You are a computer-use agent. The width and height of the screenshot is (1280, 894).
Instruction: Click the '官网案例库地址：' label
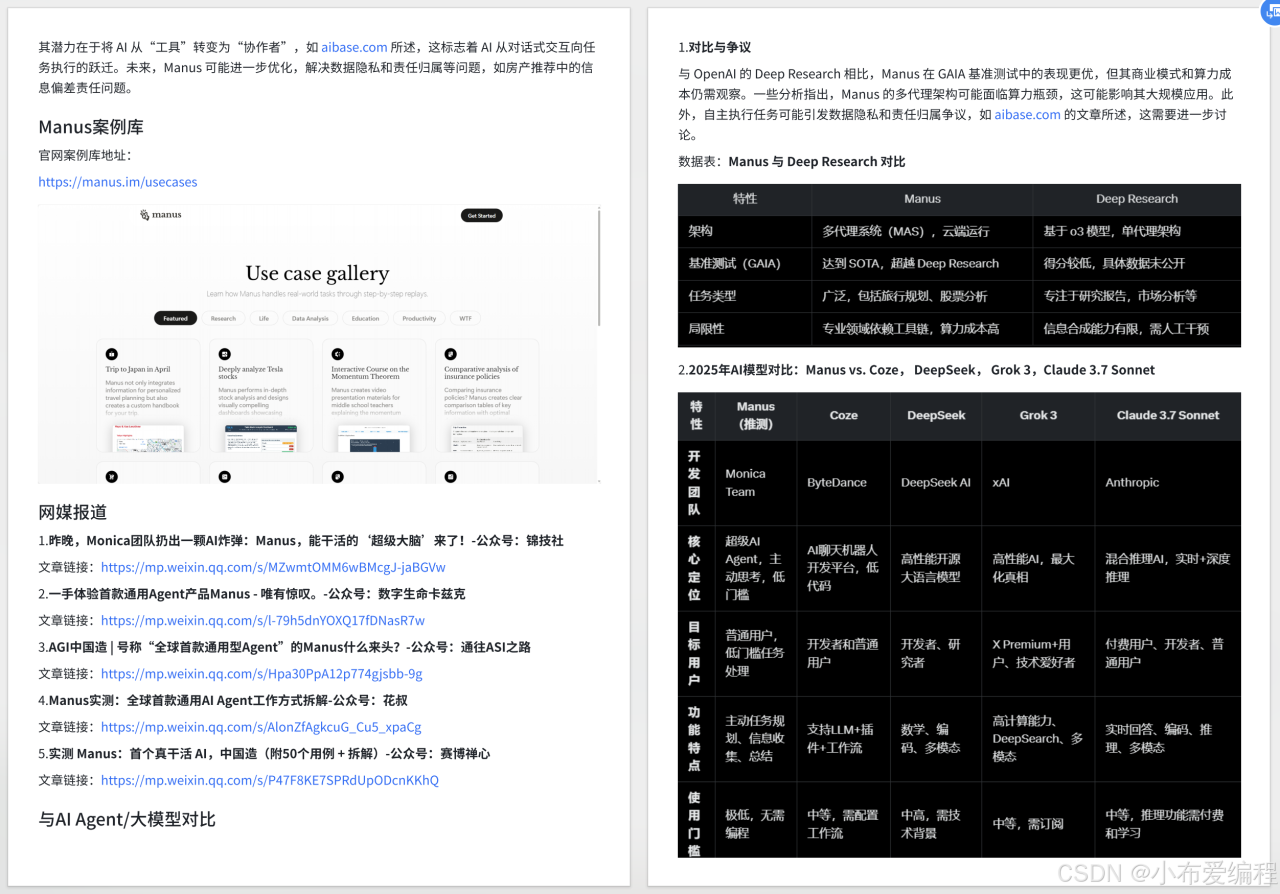[x=85, y=155]
